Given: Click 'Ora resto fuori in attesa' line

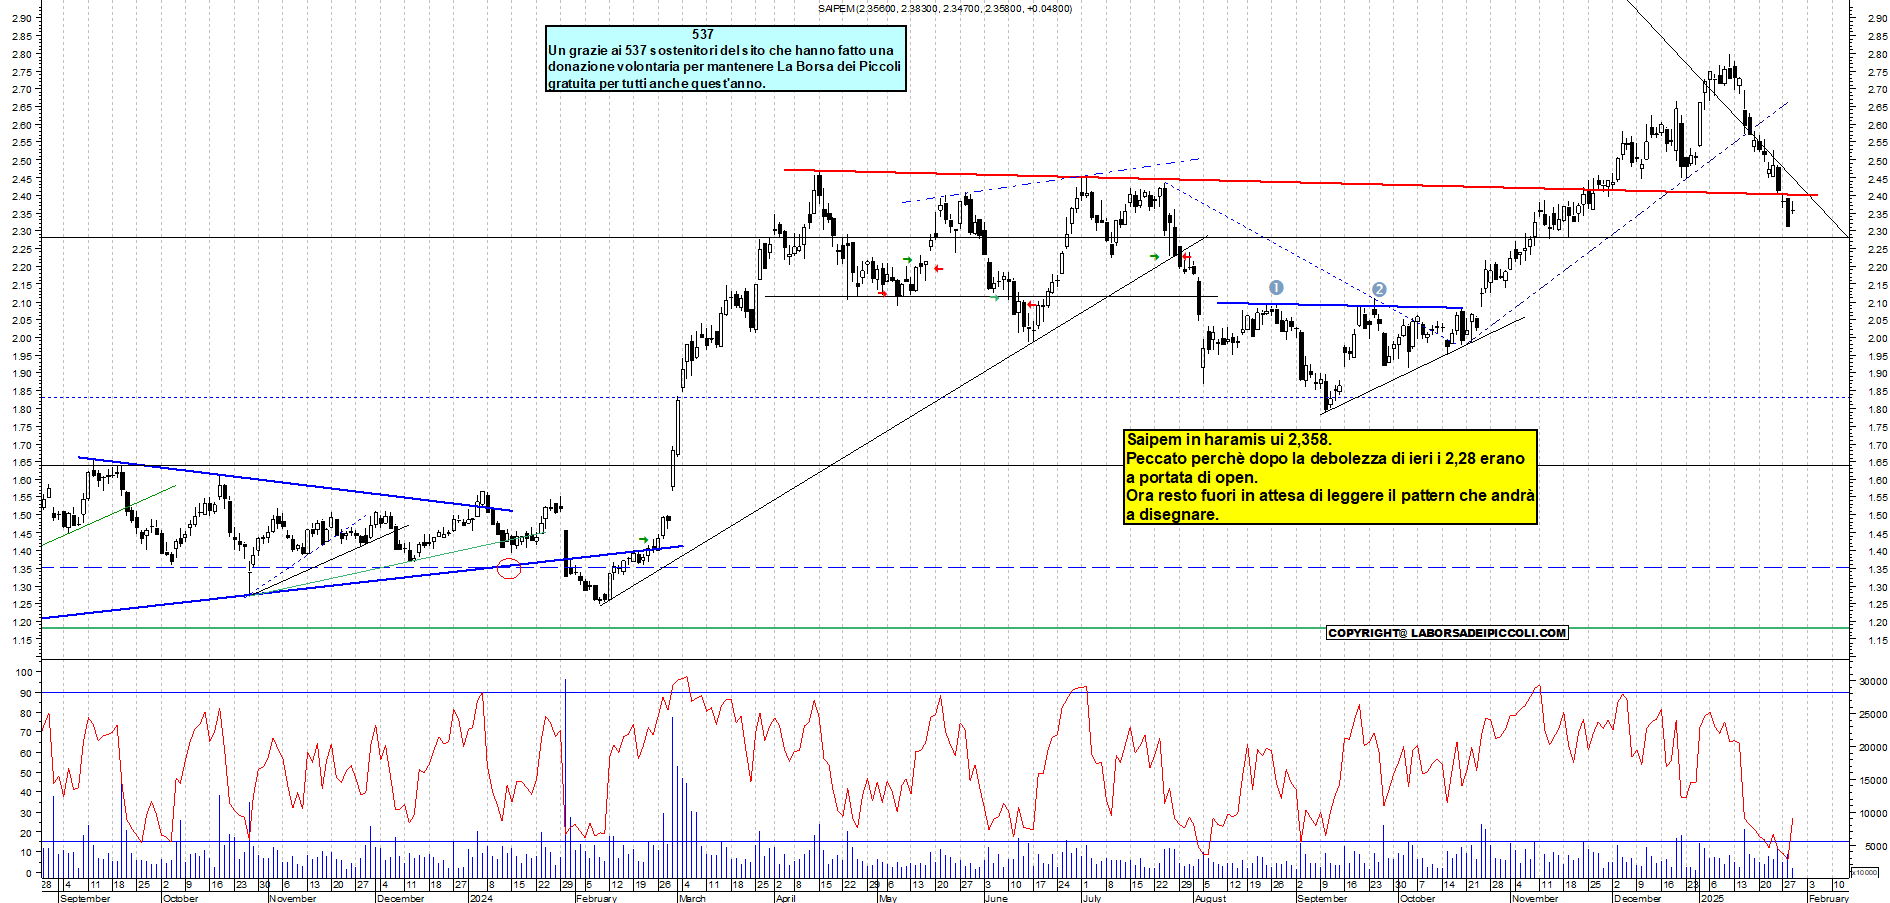Looking at the screenshot, I should tap(1330, 495).
